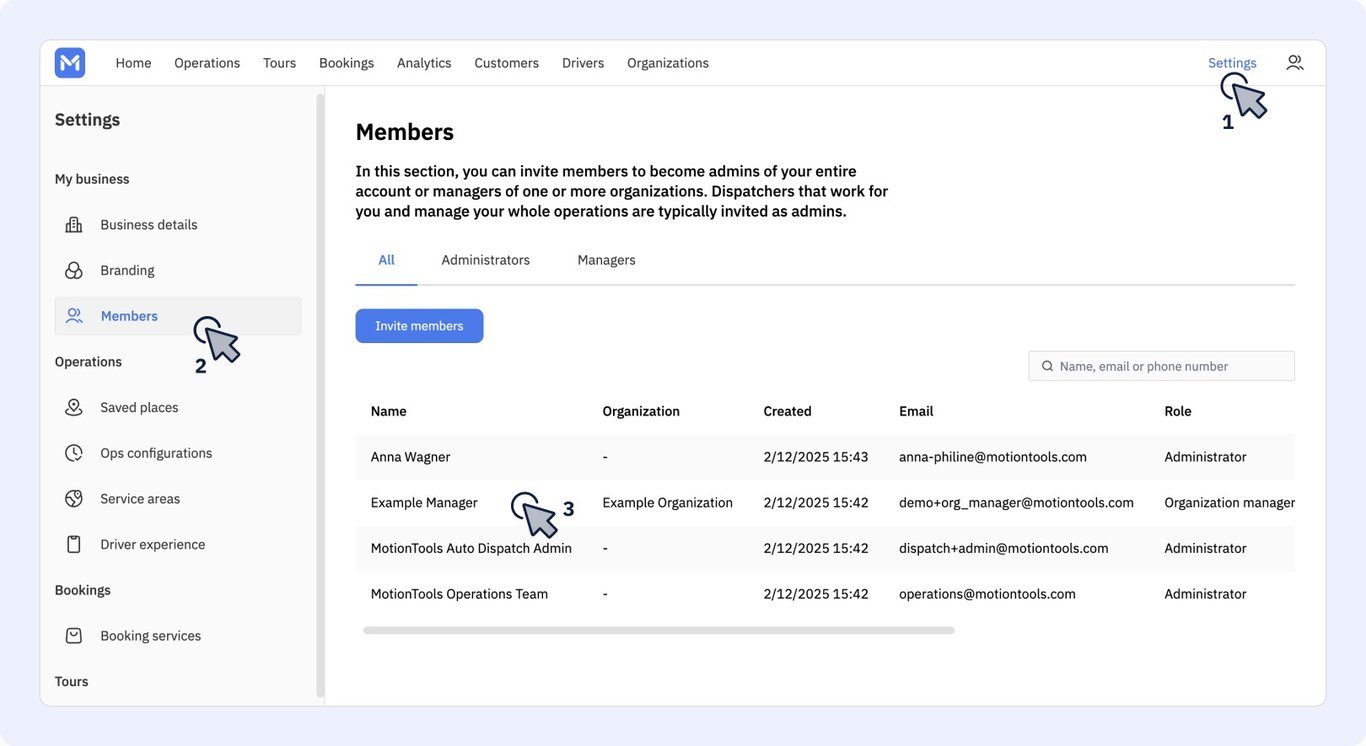The image size is (1366, 746).
Task: Click the Created column header
Action: coord(787,411)
